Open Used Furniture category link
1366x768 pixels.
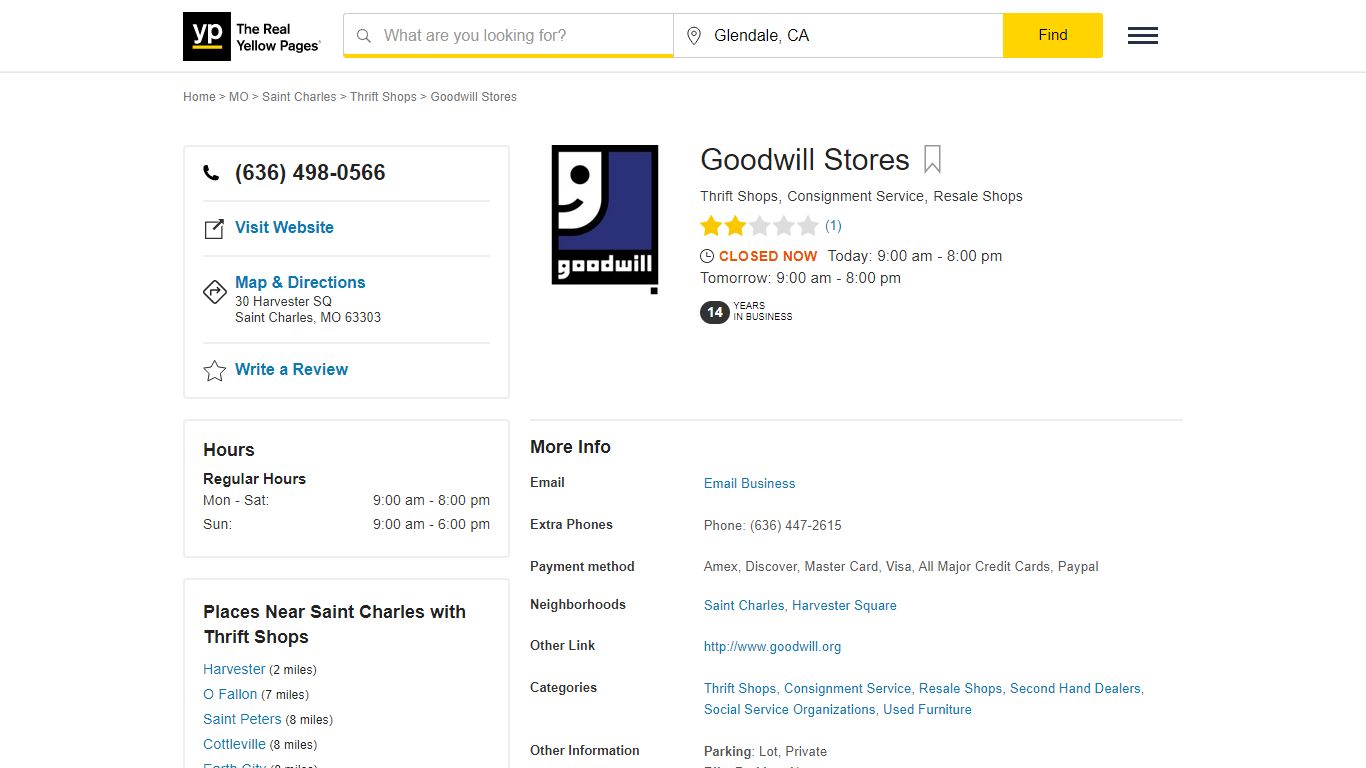coord(927,709)
